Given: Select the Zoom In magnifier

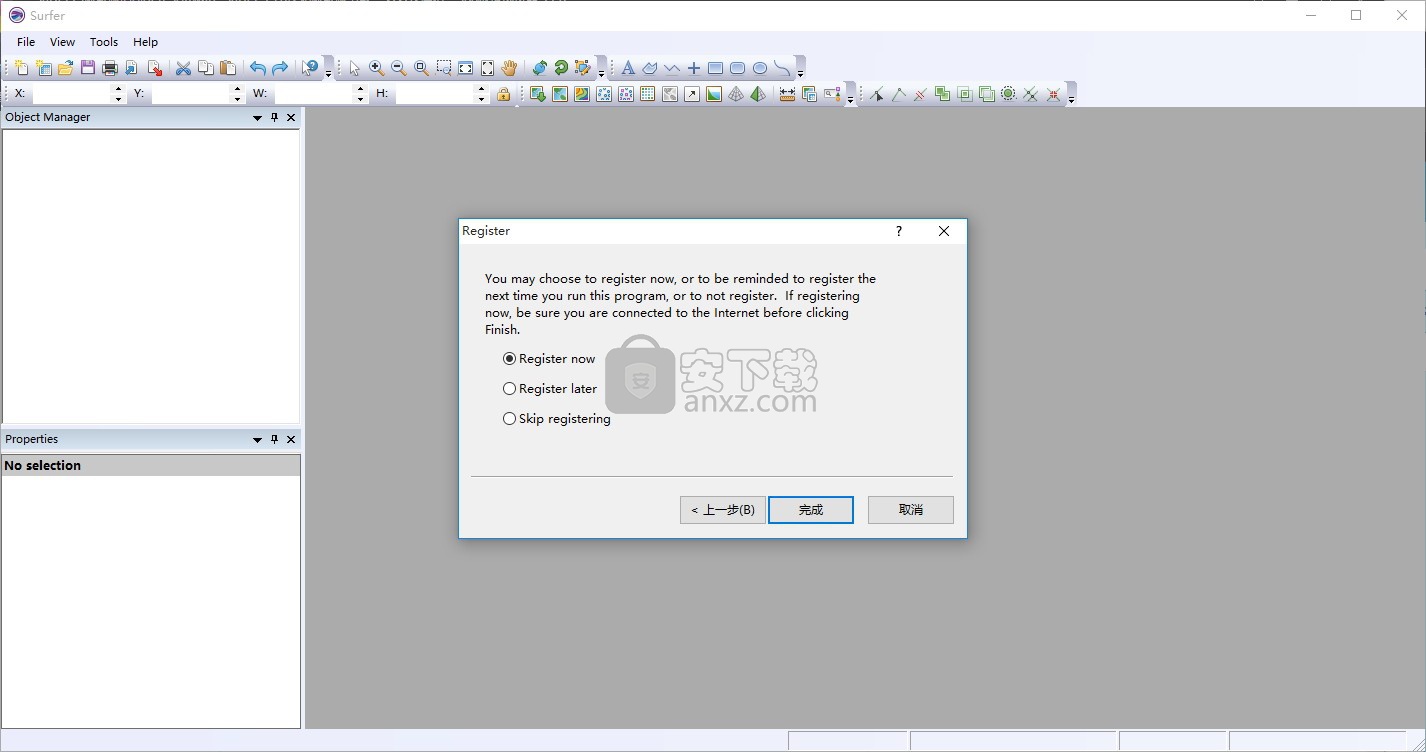Looking at the screenshot, I should 376,68.
